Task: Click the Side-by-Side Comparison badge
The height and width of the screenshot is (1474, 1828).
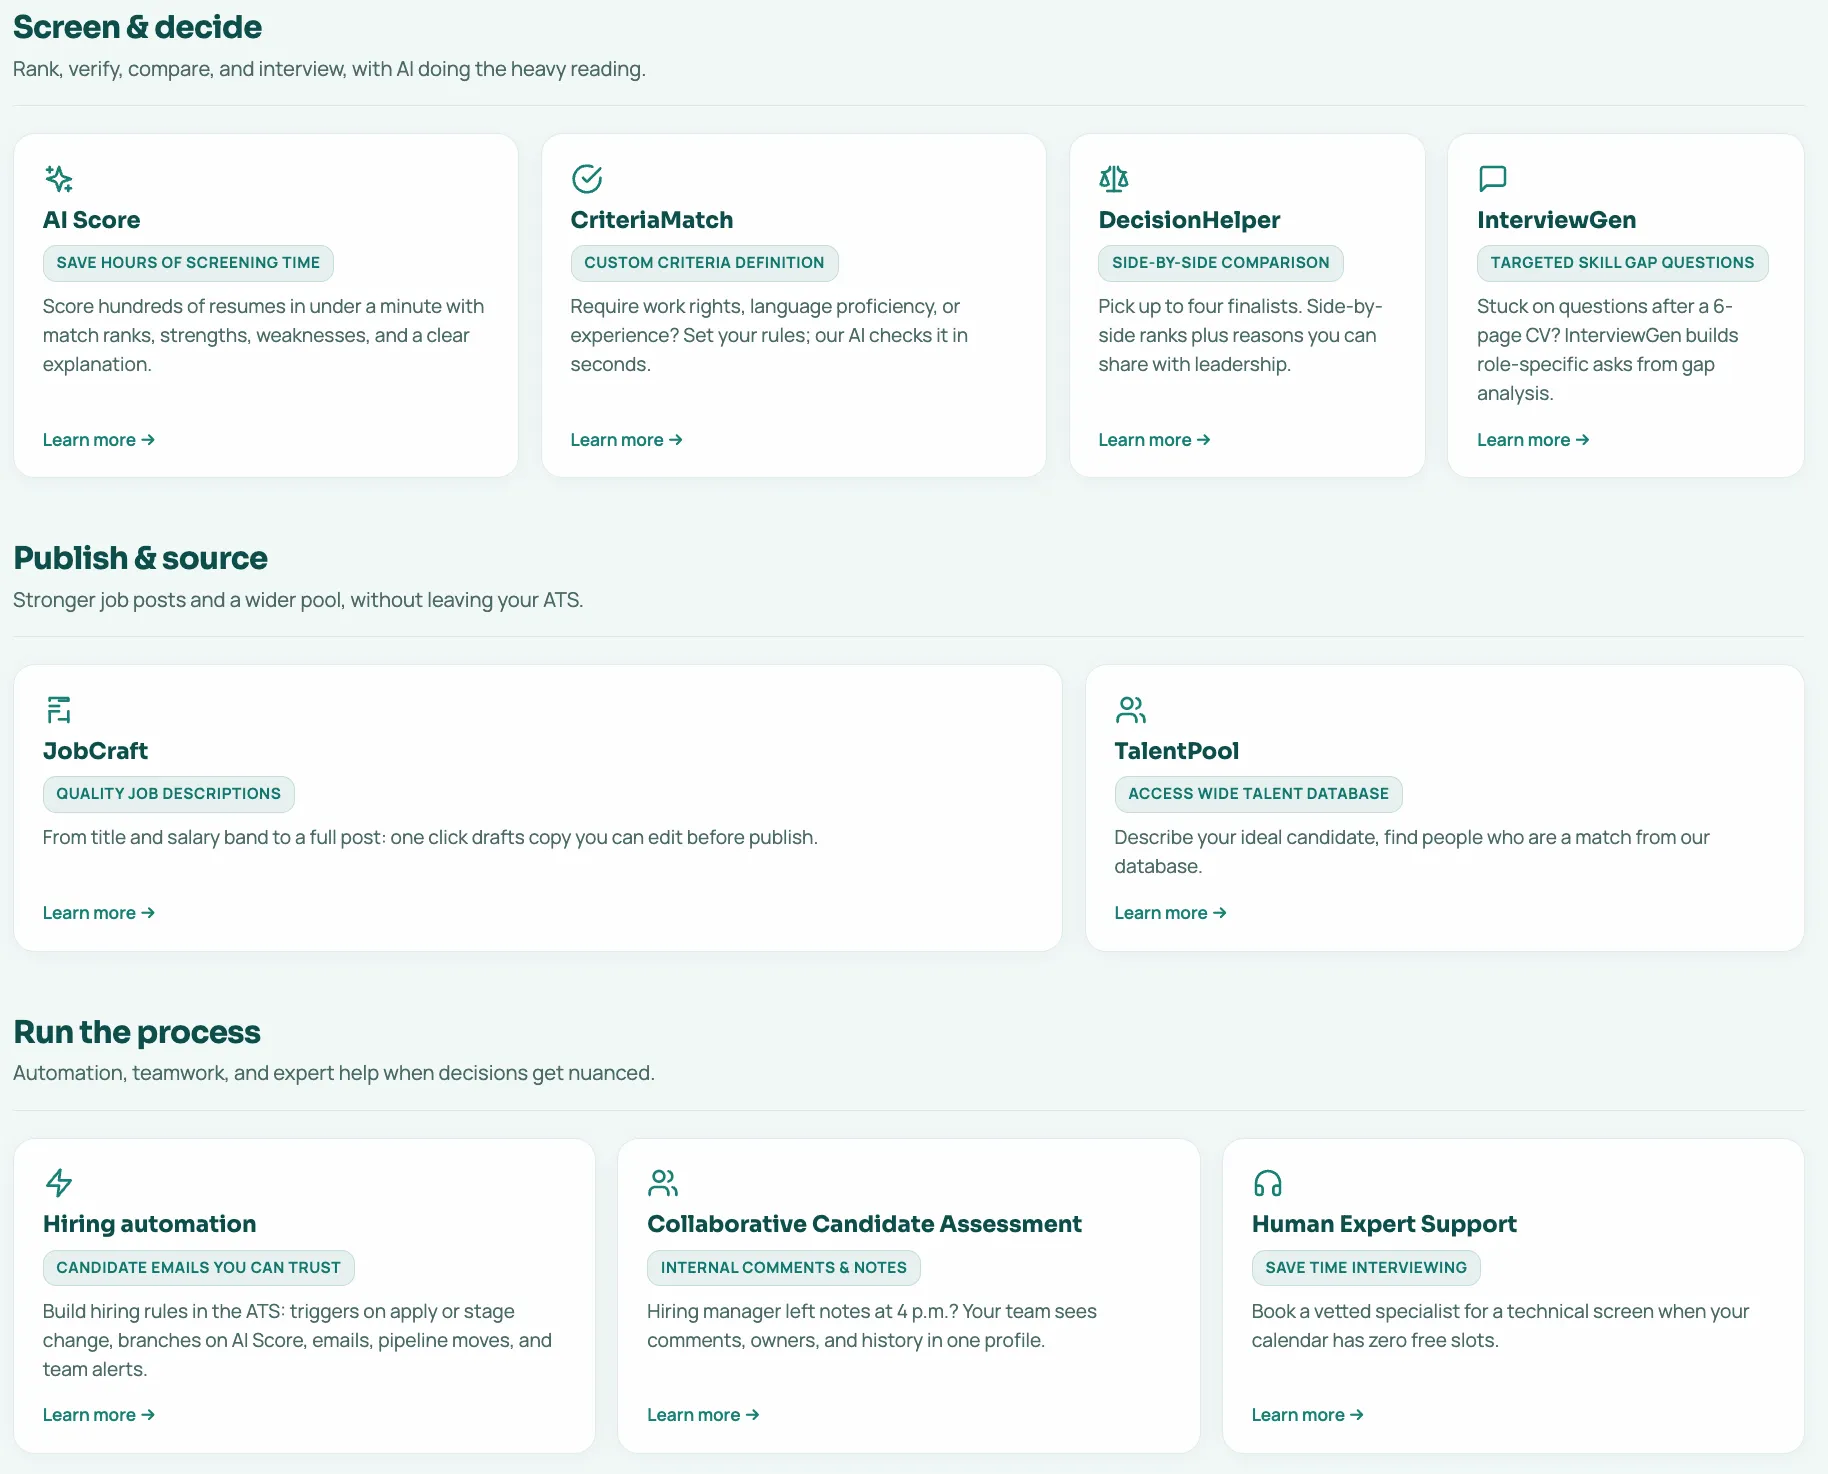Action: 1221,263
